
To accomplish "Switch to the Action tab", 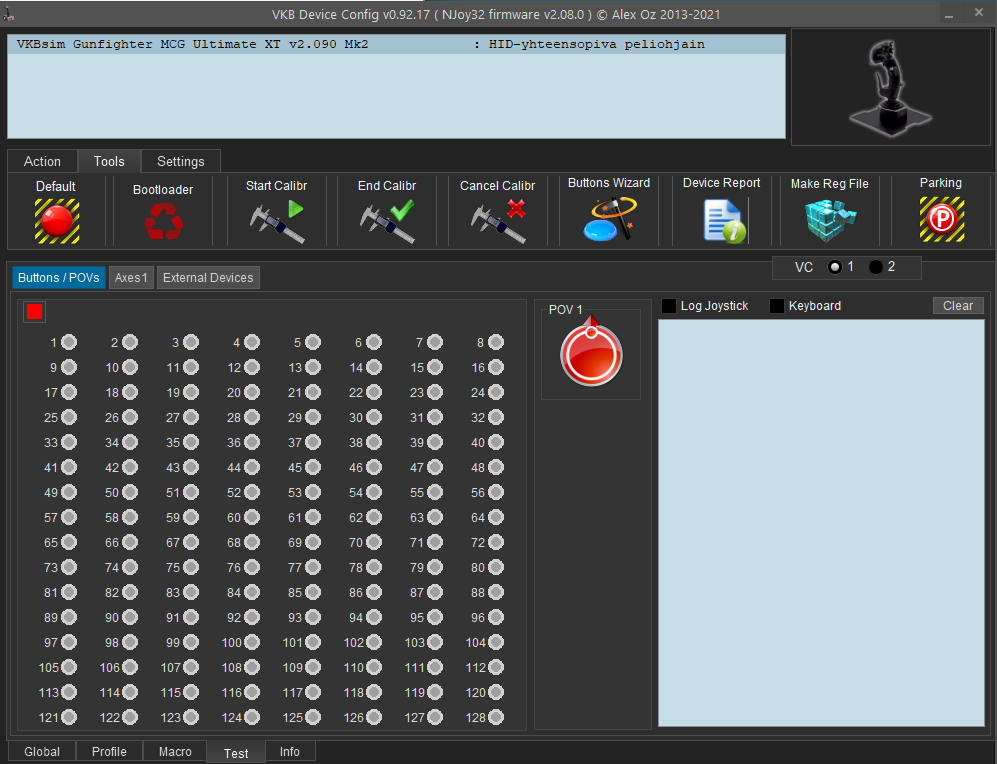I will (43, 161).
